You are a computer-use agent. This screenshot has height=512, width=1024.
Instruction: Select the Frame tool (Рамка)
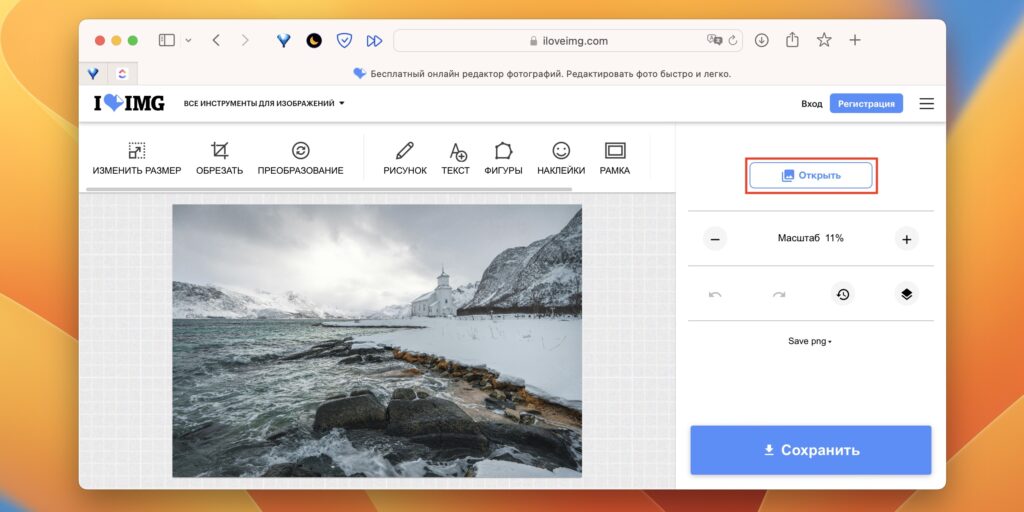(x=615, y=159)
